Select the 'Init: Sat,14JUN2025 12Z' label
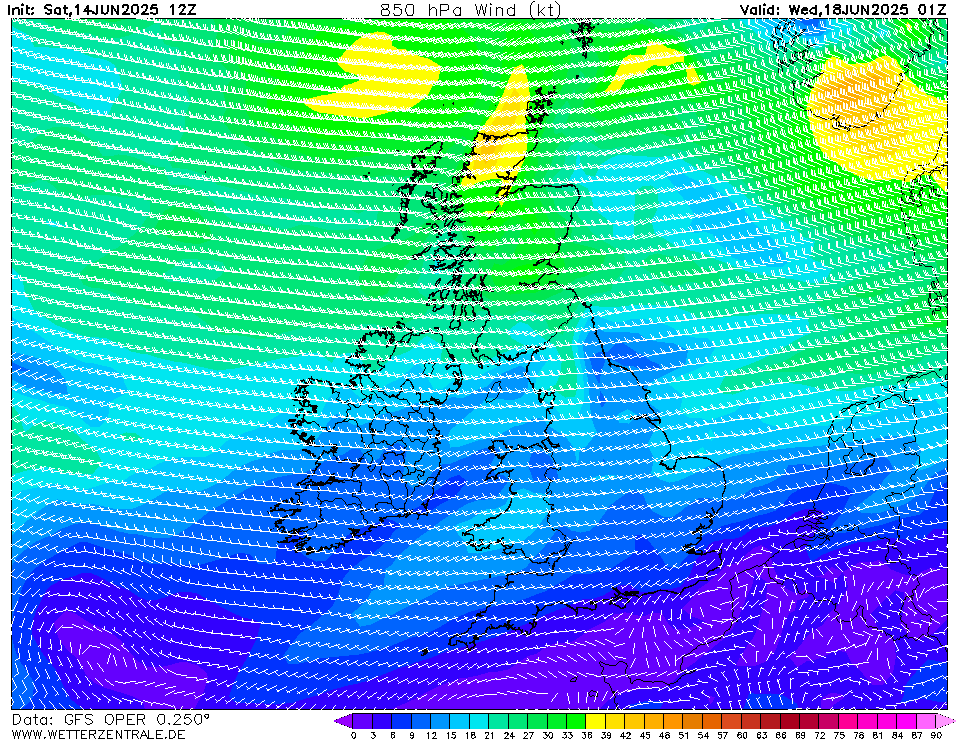This screenshot has height=741, width=959. tap(102, 10)
